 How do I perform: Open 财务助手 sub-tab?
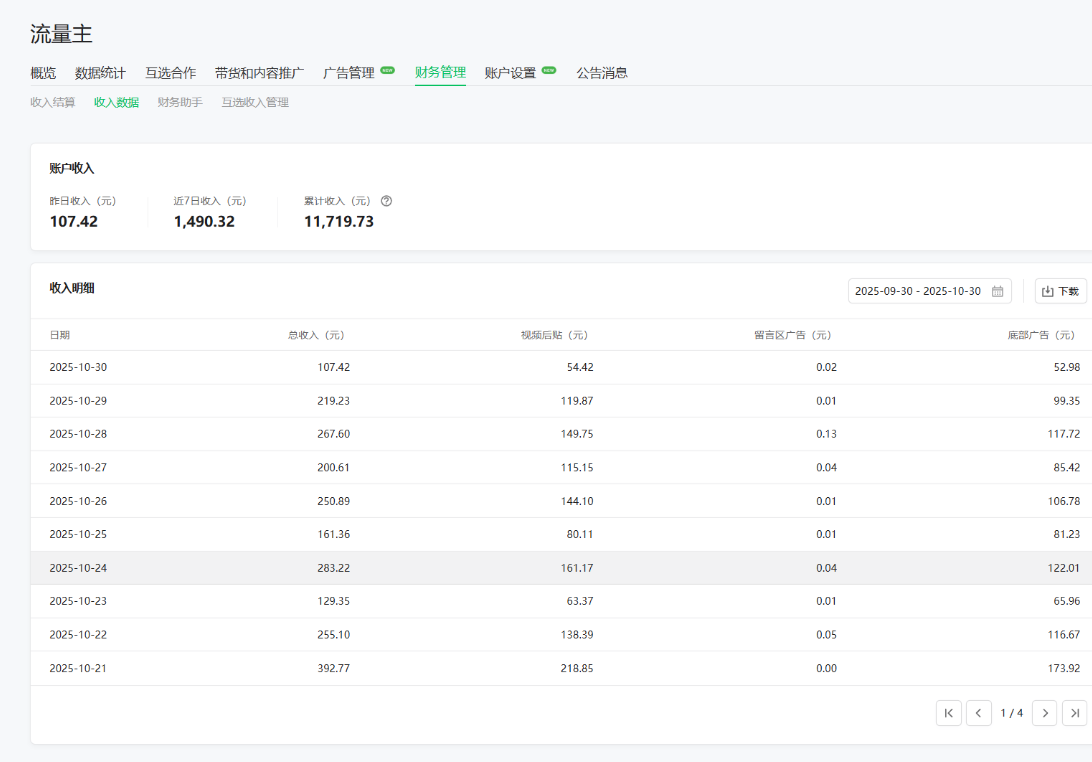pyautogui.click(x=180, y=102)
